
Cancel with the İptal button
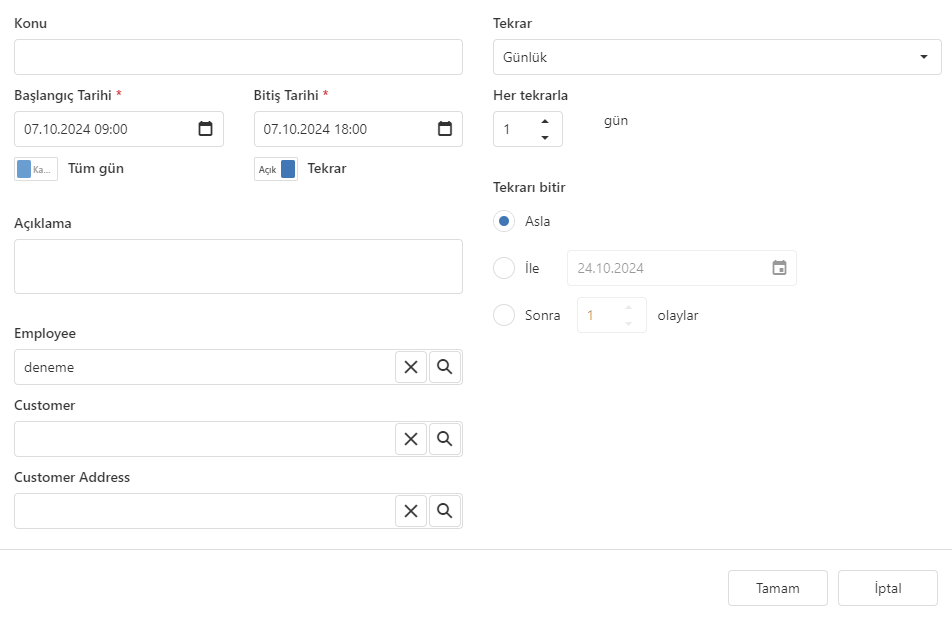click(888, 588)
